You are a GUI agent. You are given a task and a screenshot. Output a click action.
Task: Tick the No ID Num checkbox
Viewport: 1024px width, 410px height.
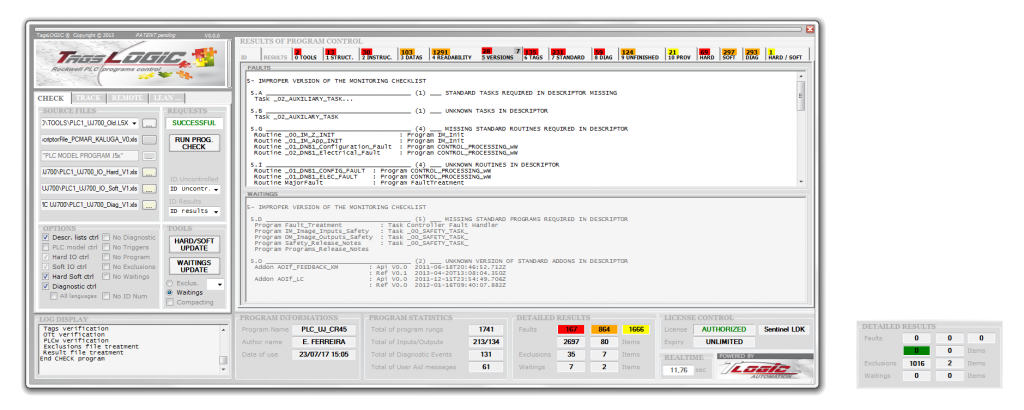(x=106, y=296)
